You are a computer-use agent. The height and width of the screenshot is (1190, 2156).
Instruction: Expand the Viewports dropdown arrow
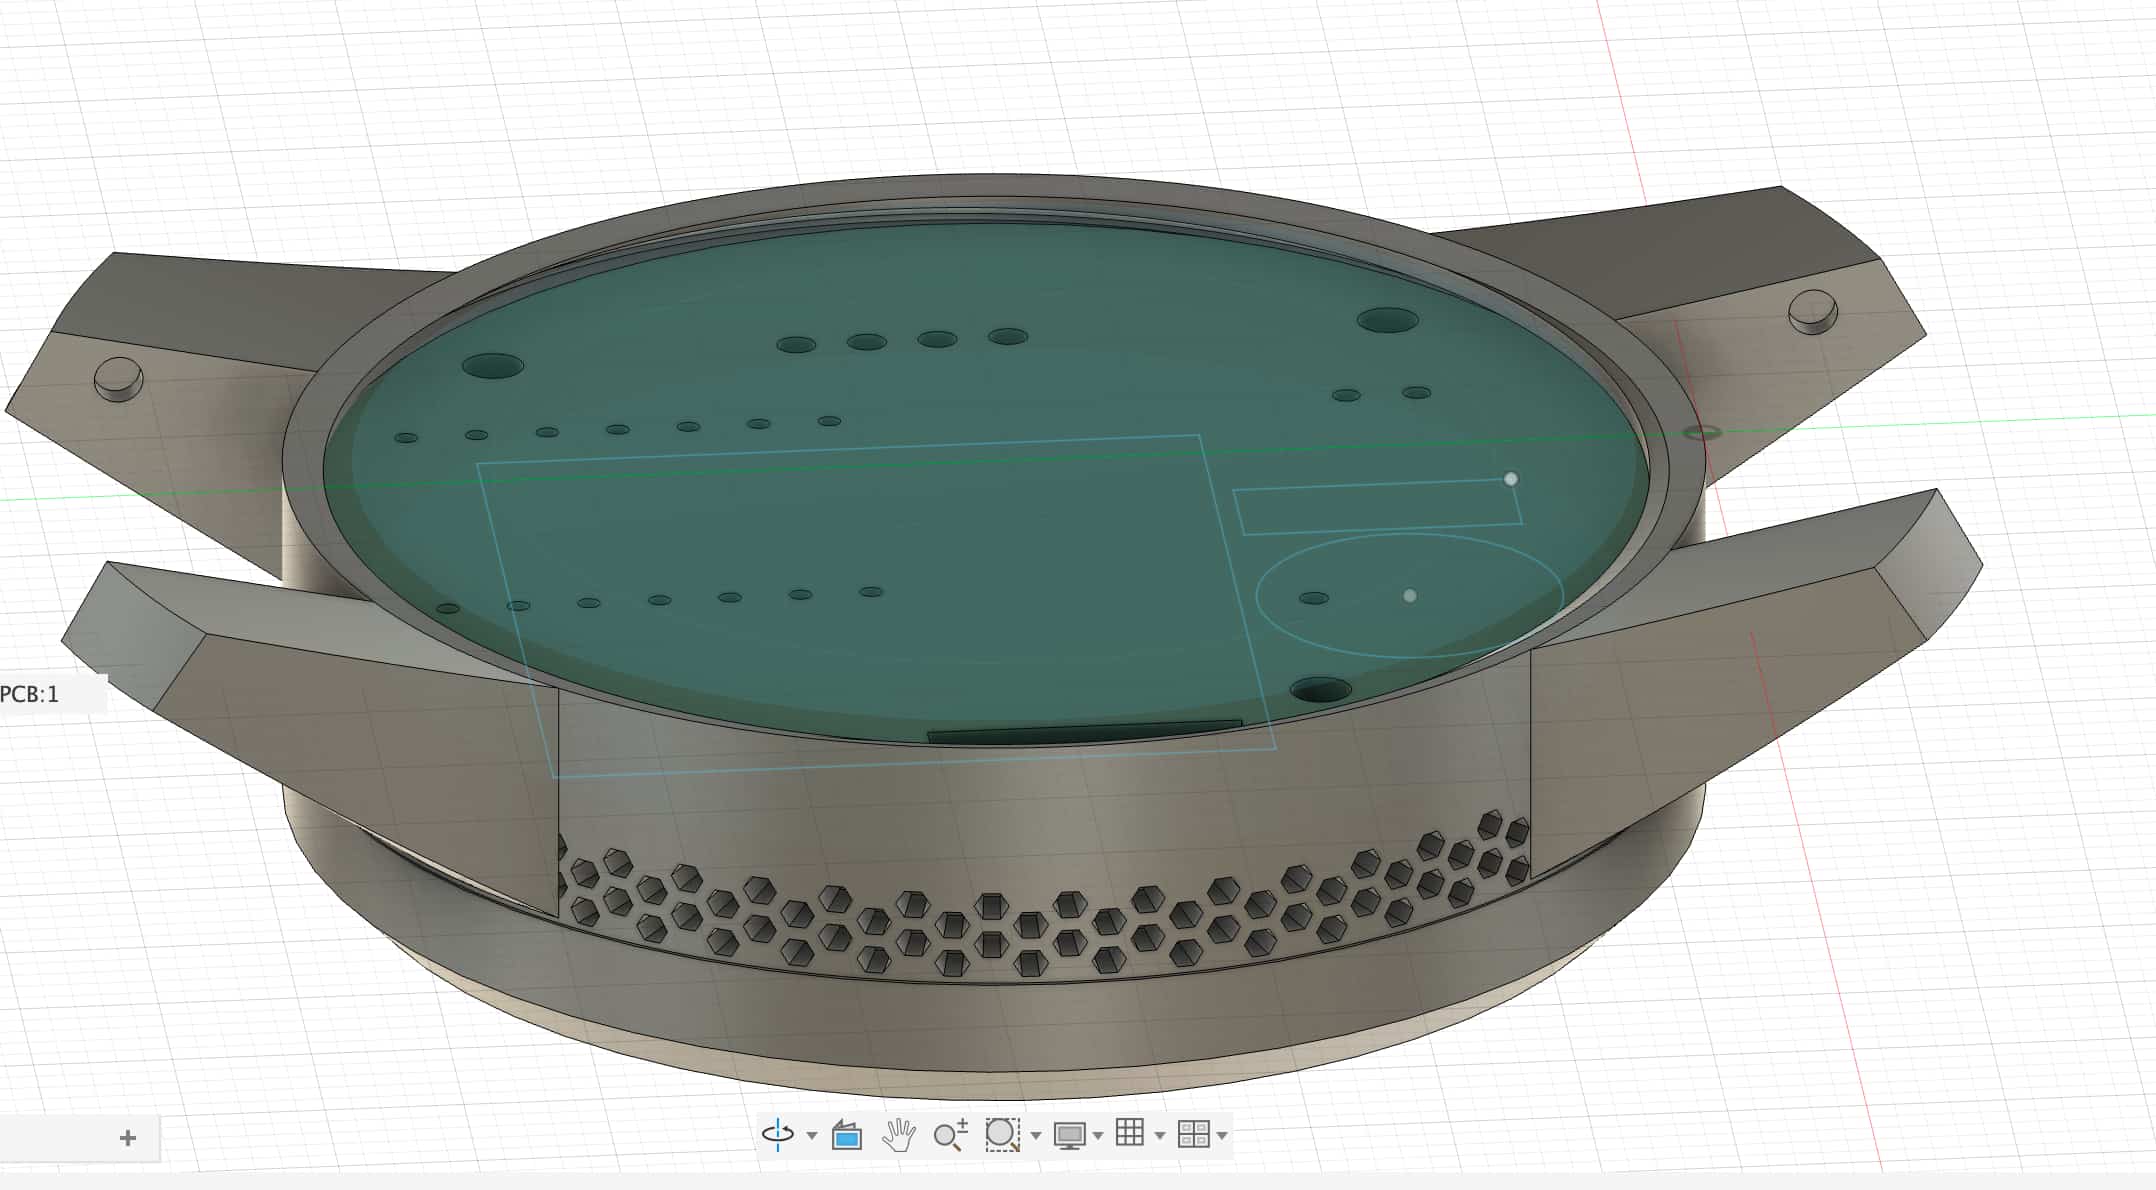point(1222,1136)
